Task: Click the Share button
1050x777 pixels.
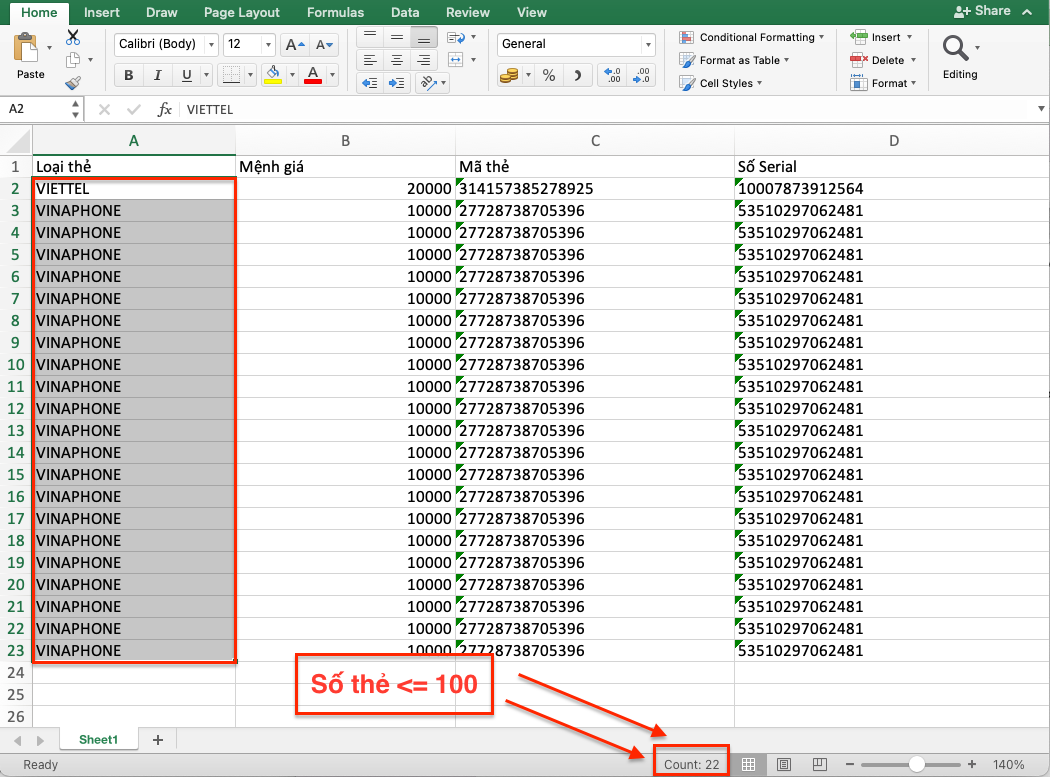Action: [x=982, y=11]
